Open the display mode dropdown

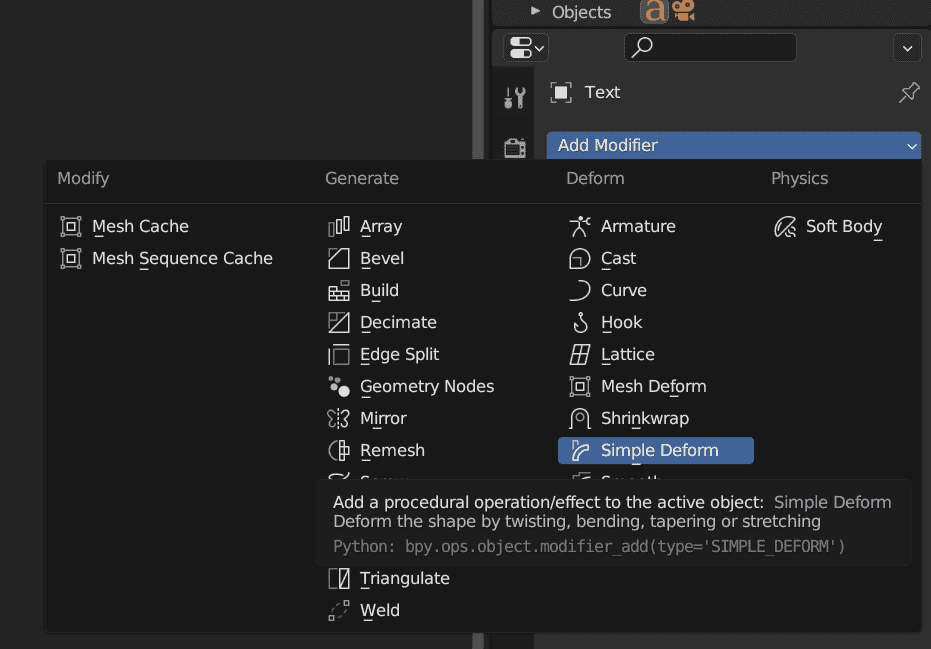526,48
